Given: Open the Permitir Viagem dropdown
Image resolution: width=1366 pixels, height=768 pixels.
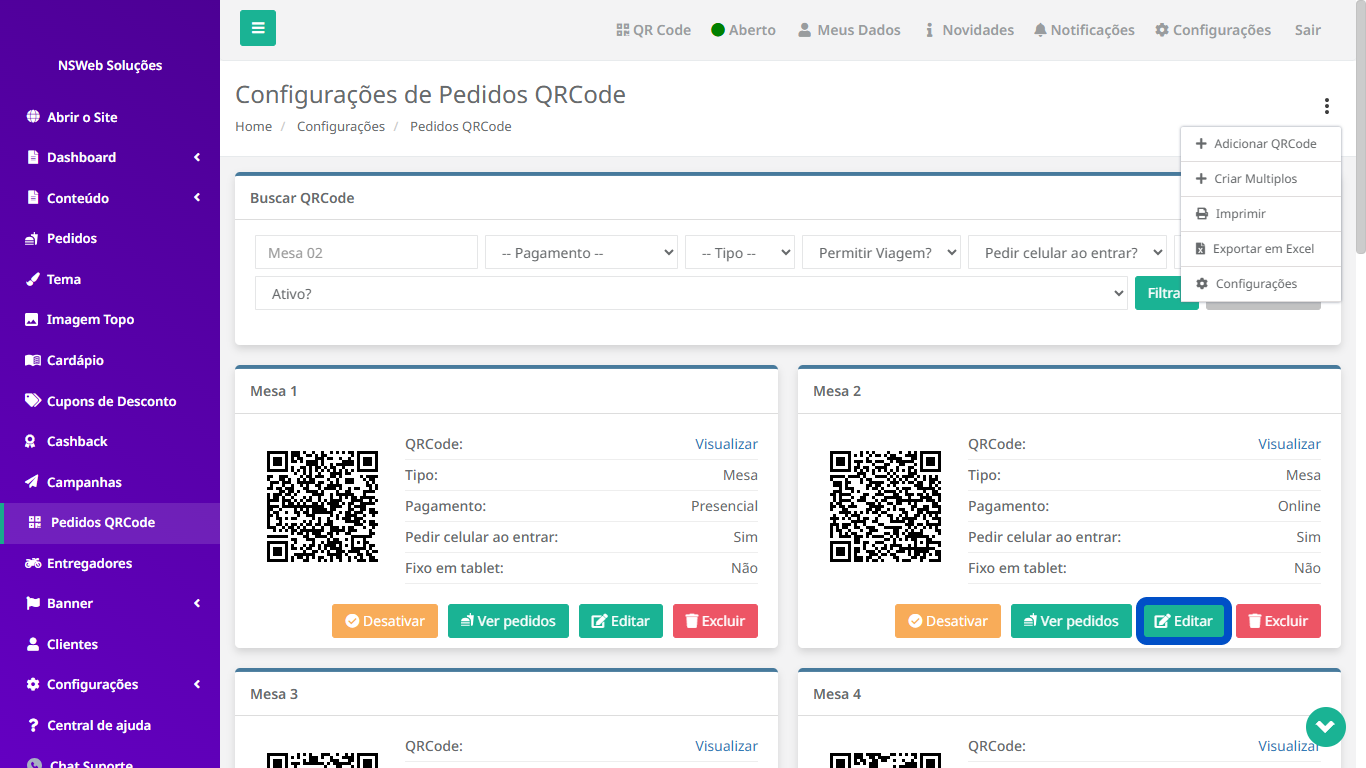Looking at the screenshot, I should coord(881,253).
